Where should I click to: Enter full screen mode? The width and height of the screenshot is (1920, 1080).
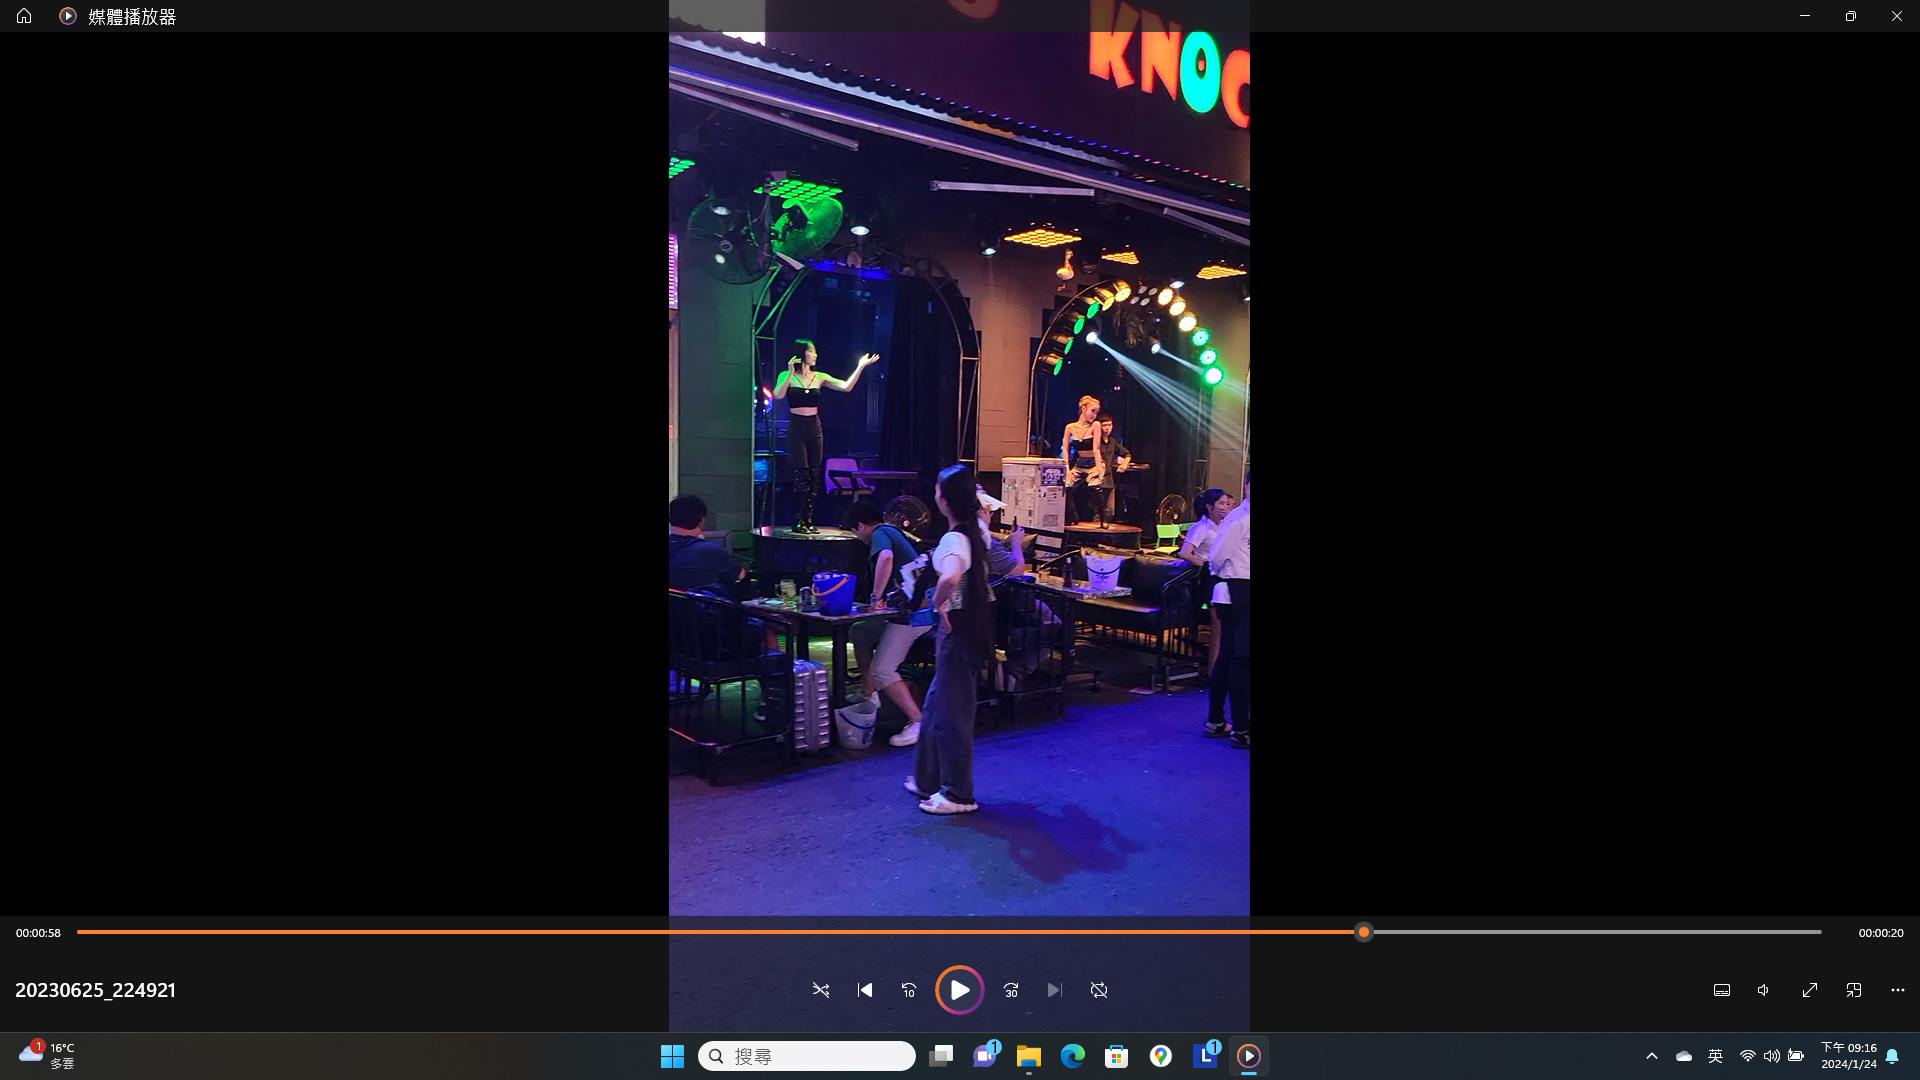1810,990
